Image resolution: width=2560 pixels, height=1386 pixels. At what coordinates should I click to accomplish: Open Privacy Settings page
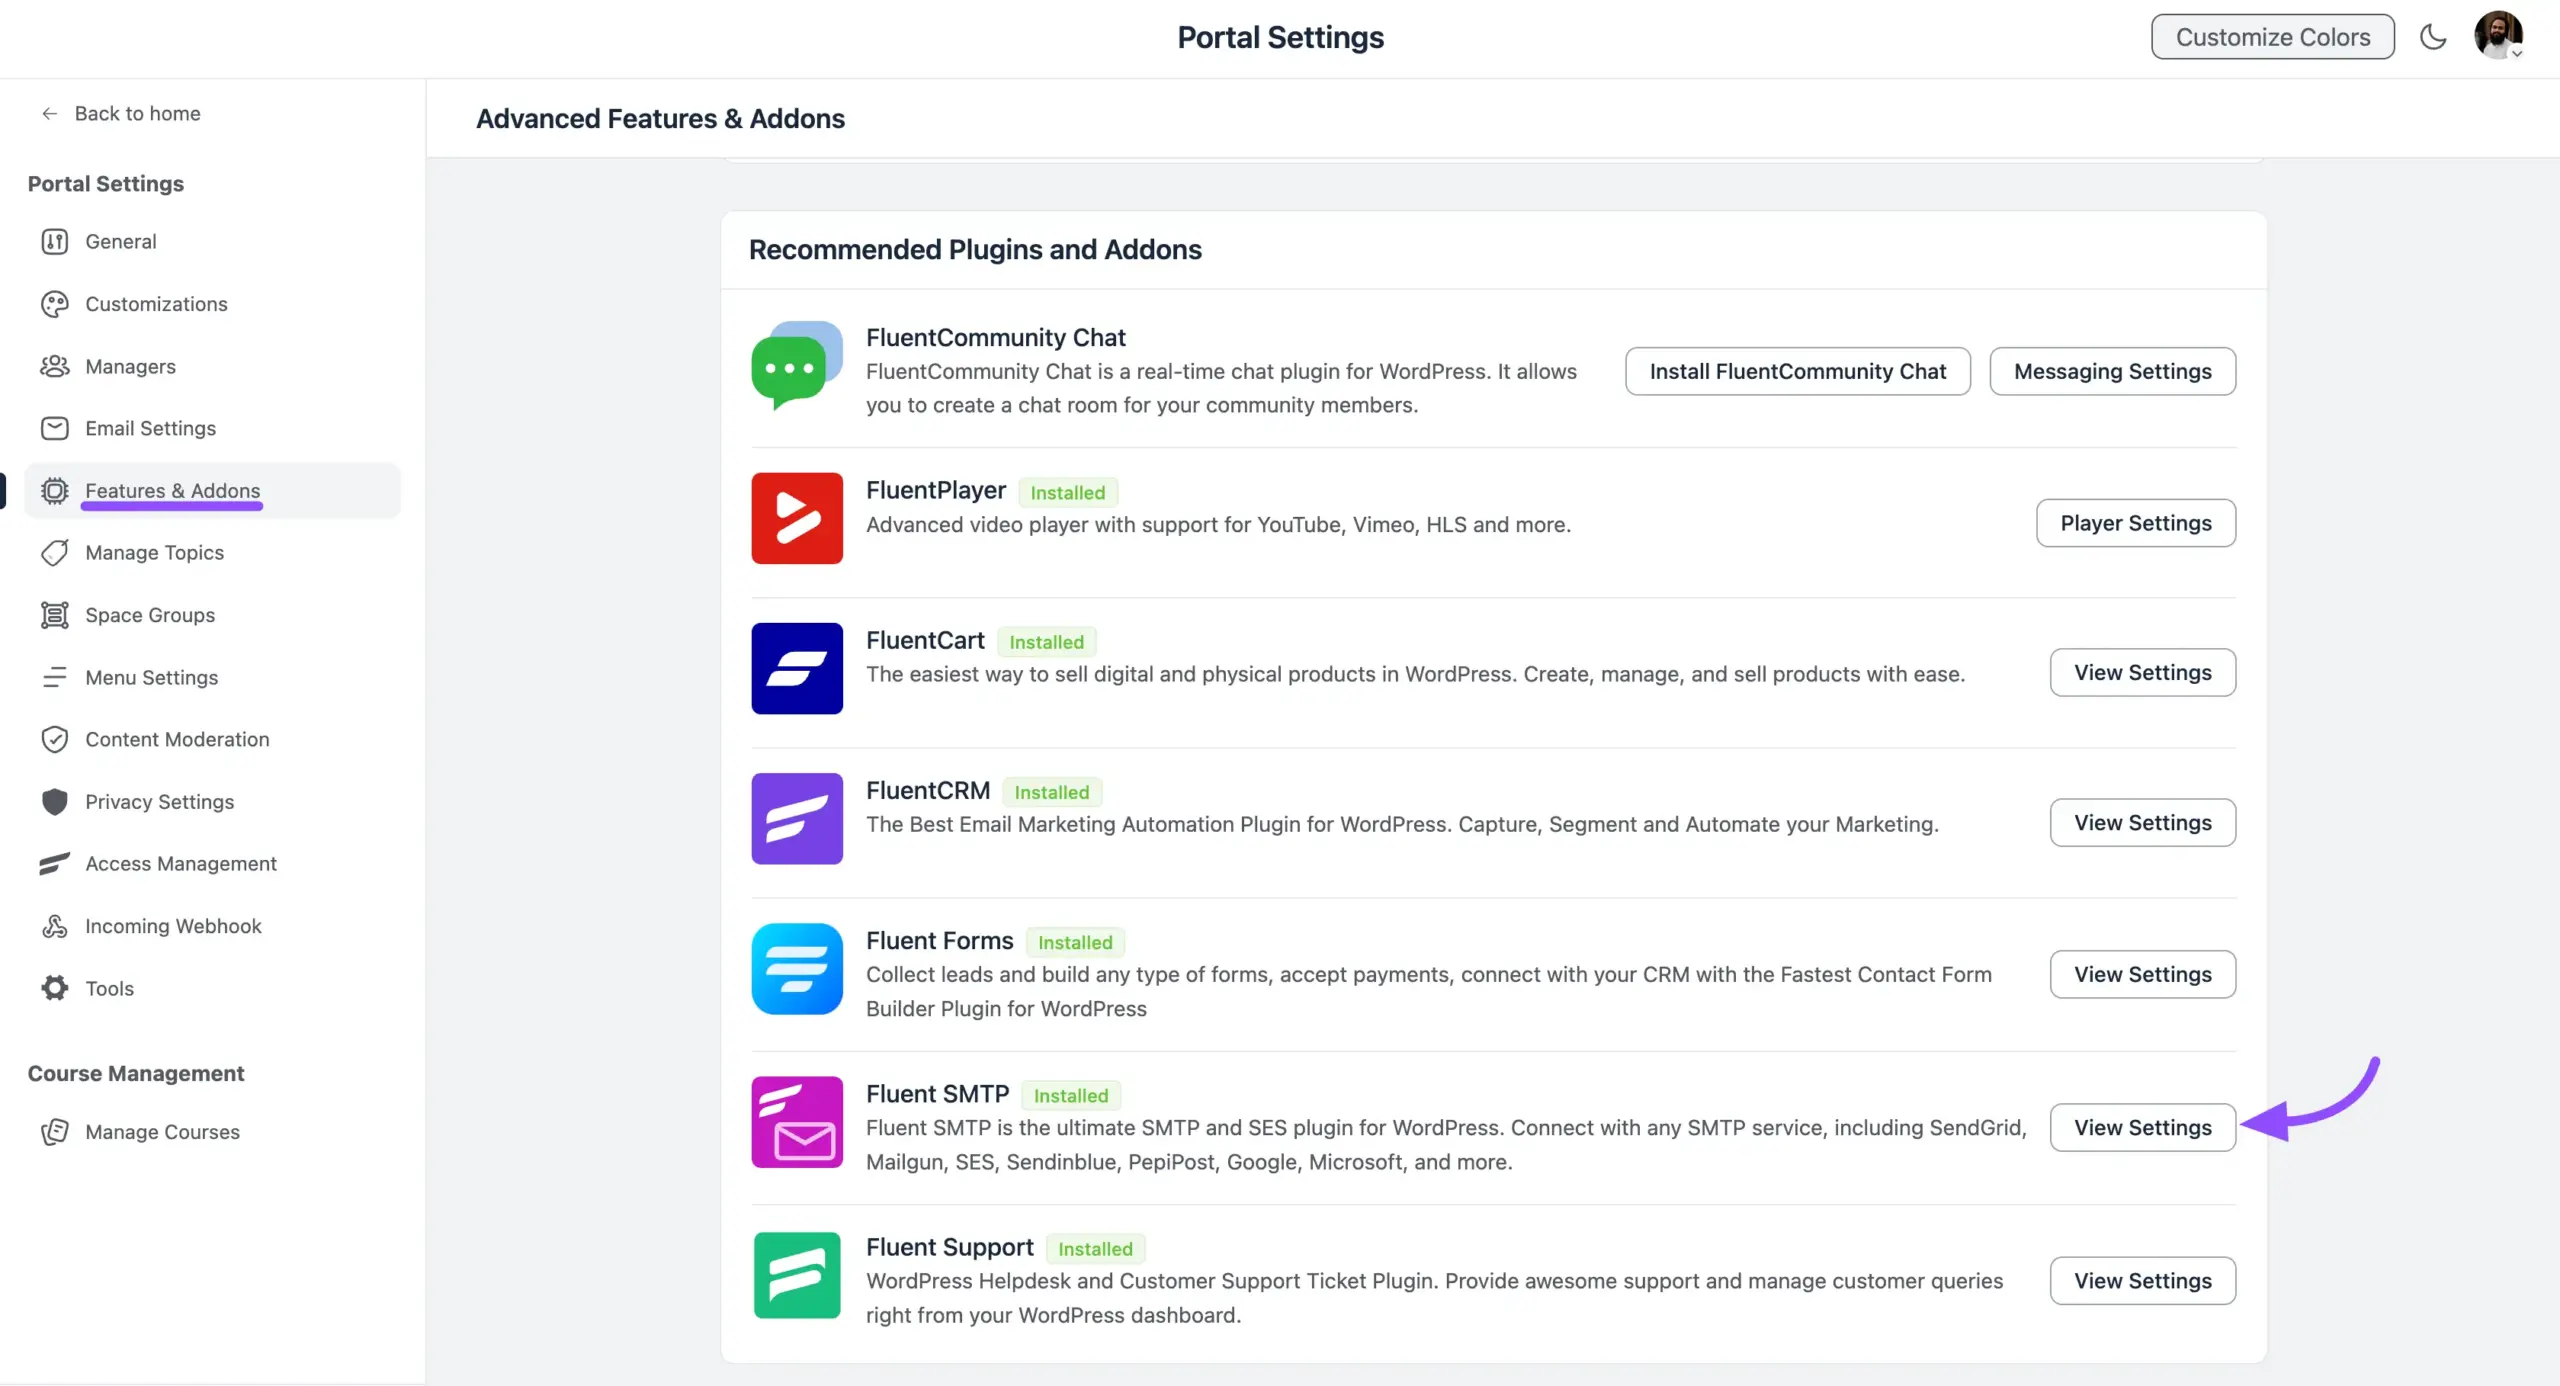(212, 802)
